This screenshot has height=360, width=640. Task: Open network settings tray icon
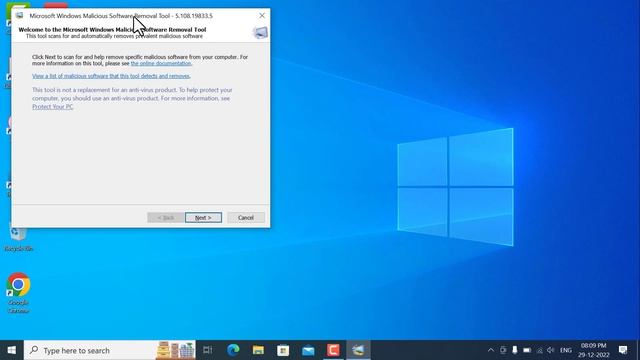(540, 350)
